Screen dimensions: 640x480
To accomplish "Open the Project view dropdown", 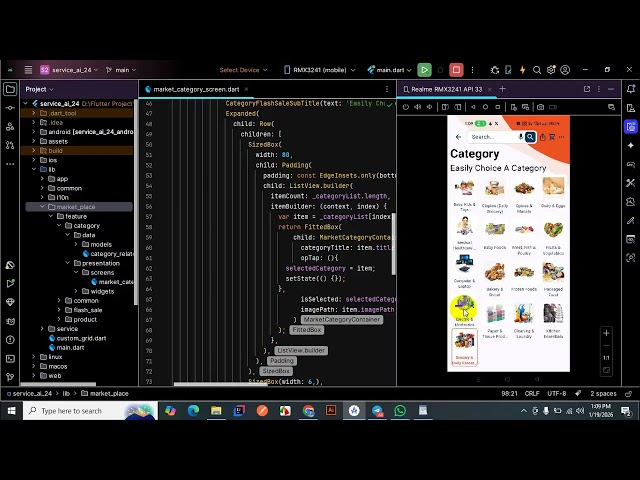I will (39, 89).
